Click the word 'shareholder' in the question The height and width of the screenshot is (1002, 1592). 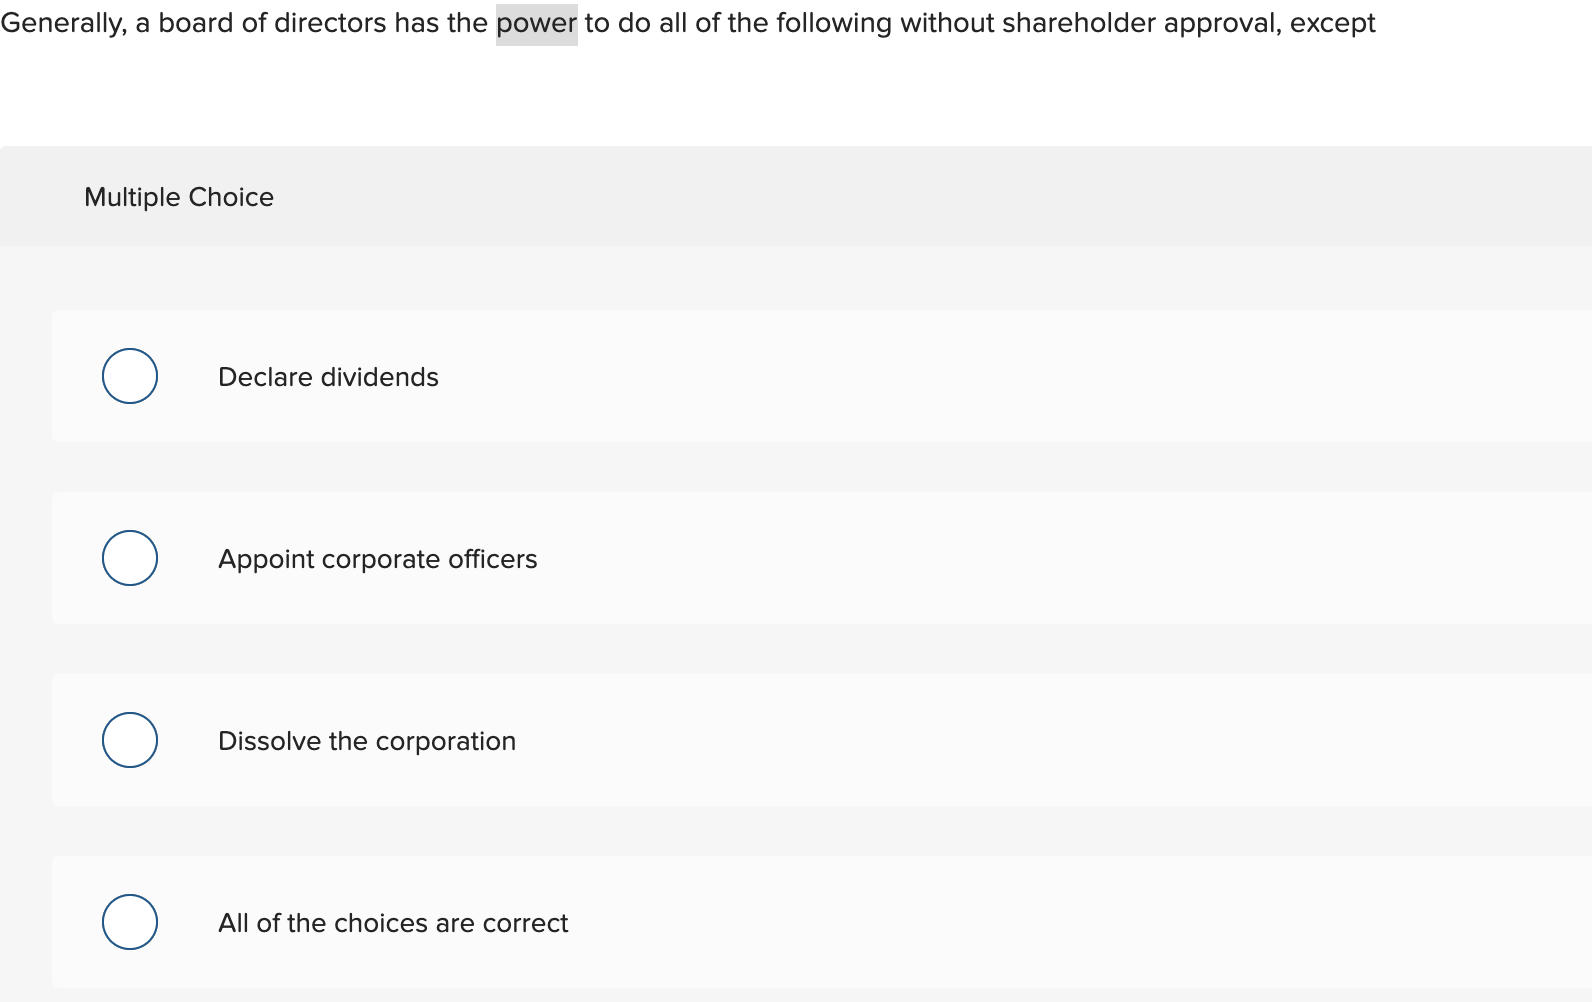tap(1078, 22)
